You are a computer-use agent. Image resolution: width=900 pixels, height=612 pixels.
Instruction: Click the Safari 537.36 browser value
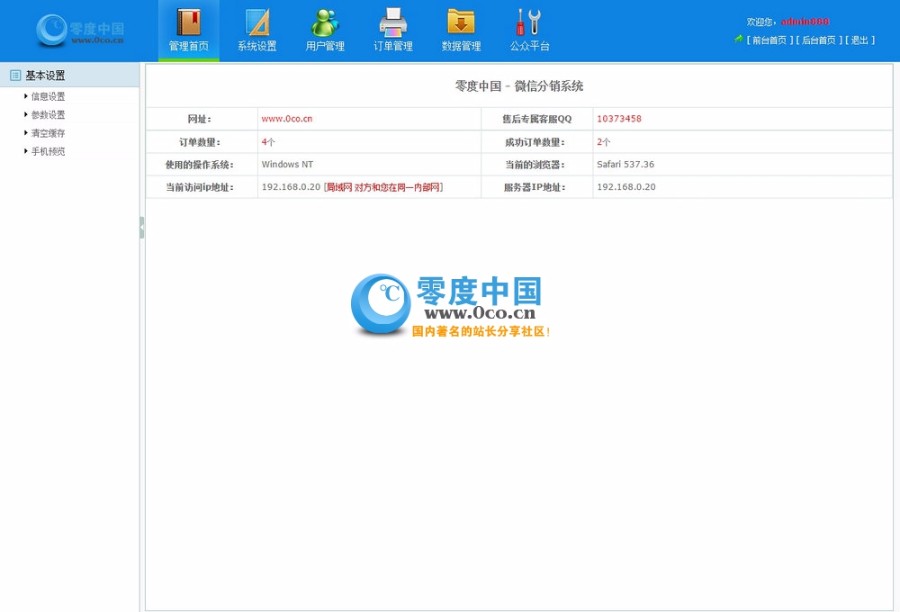[625, 164]
